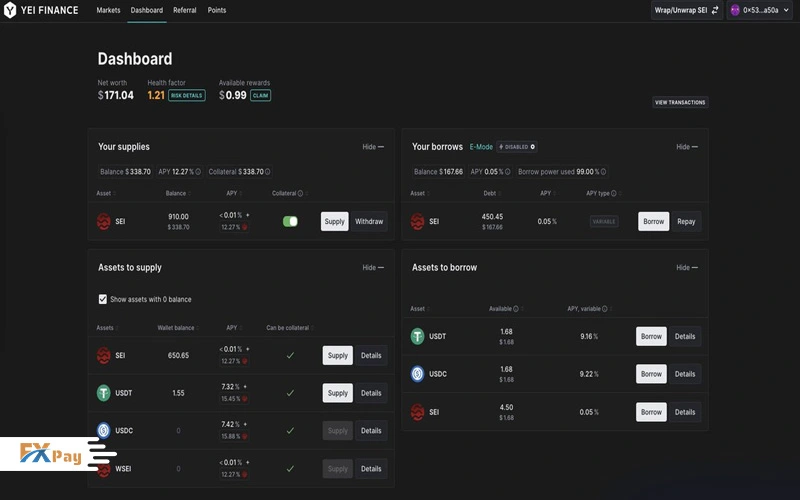Click the Yei Finance logo icon
The height and width of the screenshot is (500, 800).
(10, 10)
